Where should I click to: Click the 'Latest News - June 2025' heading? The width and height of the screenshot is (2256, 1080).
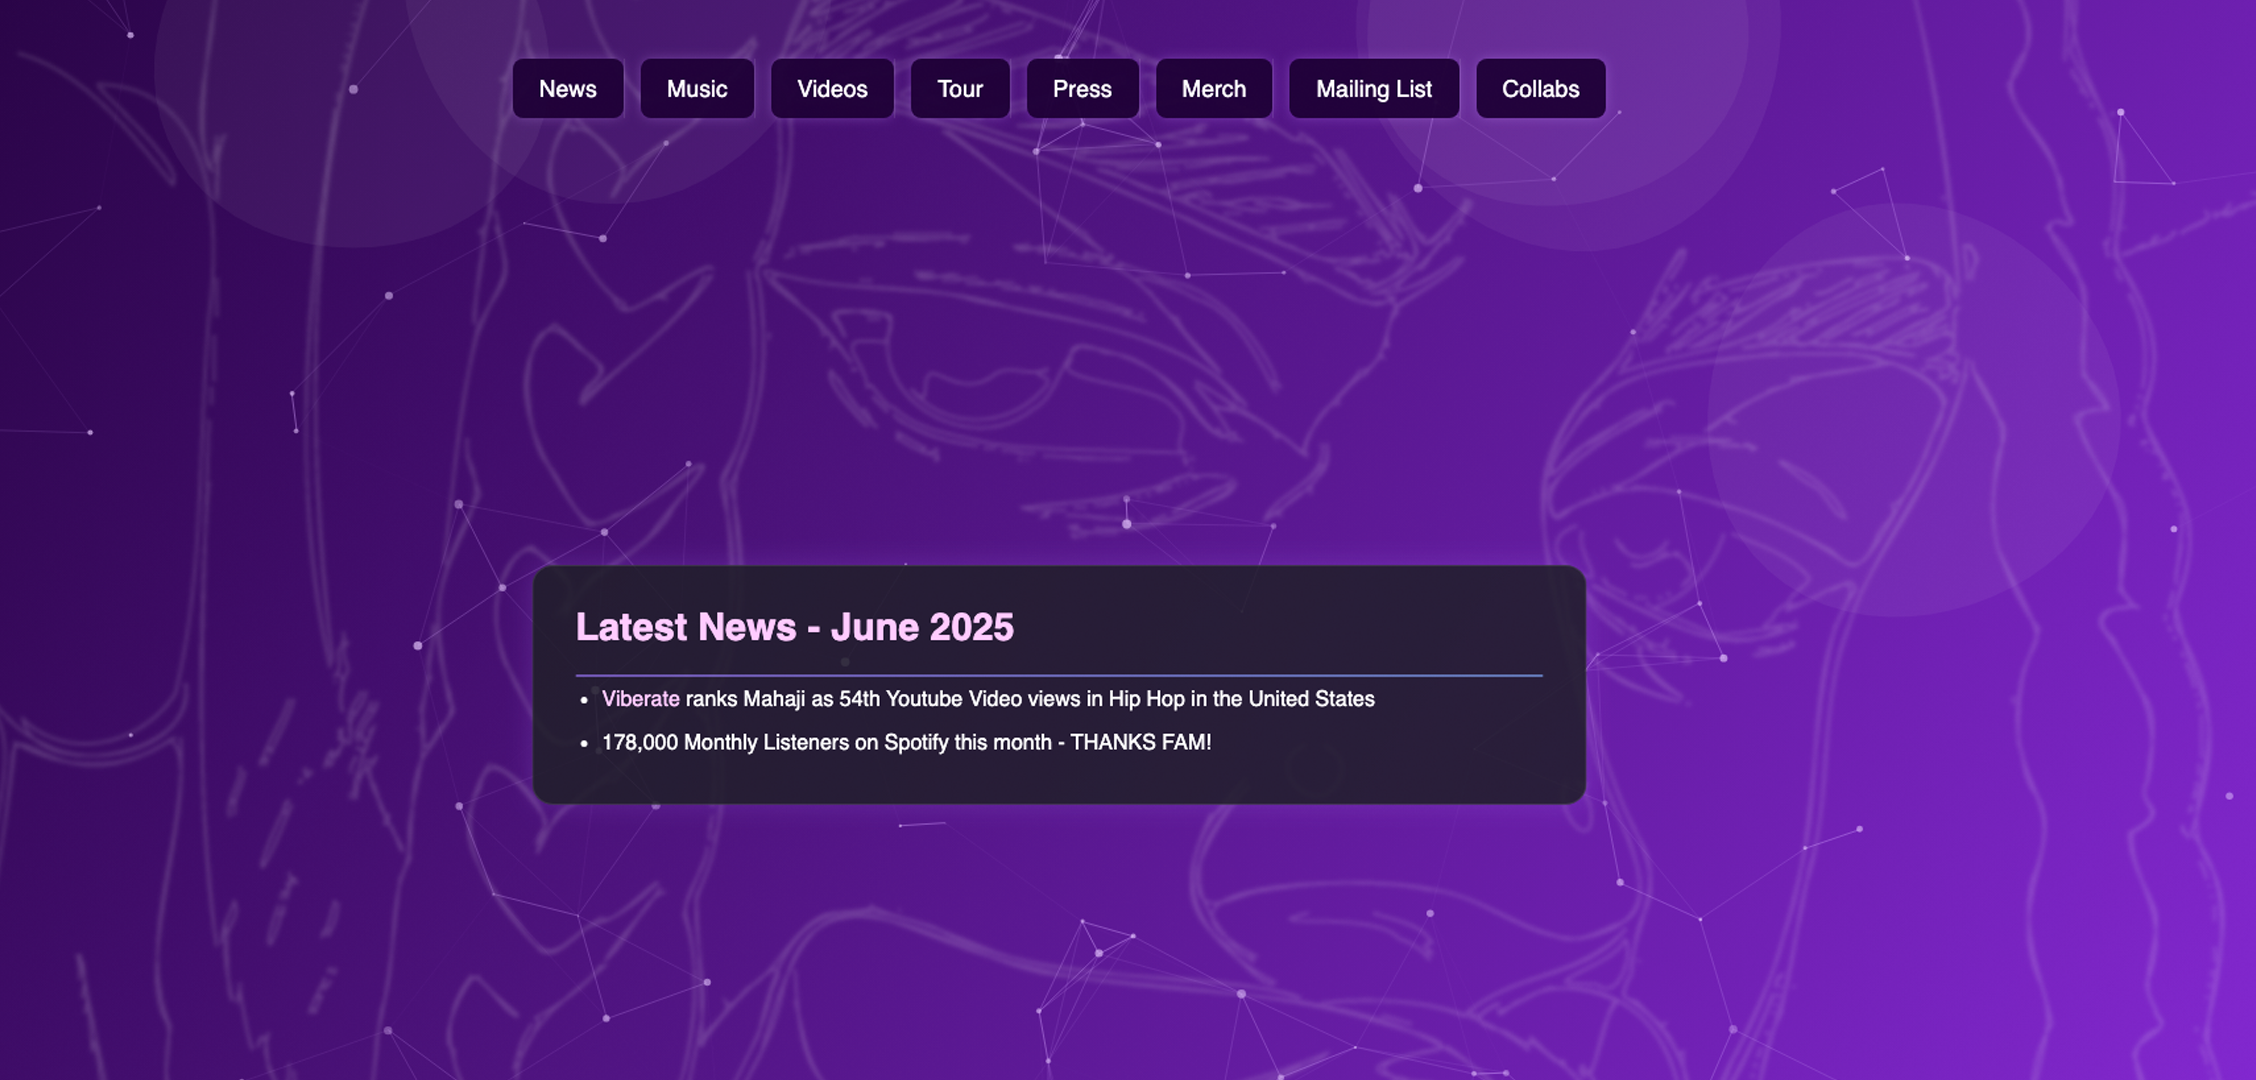[x=795, y=627]
